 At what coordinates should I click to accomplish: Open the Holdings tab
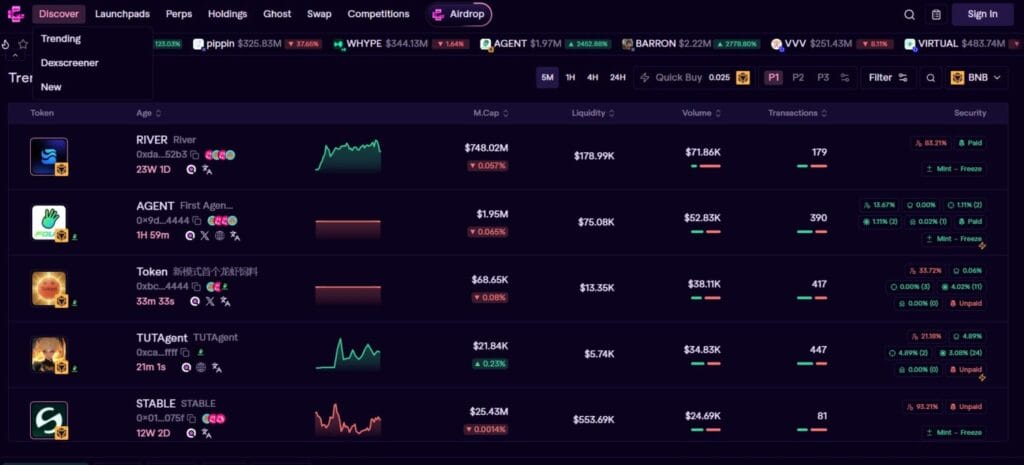click(x=227, y=14)
